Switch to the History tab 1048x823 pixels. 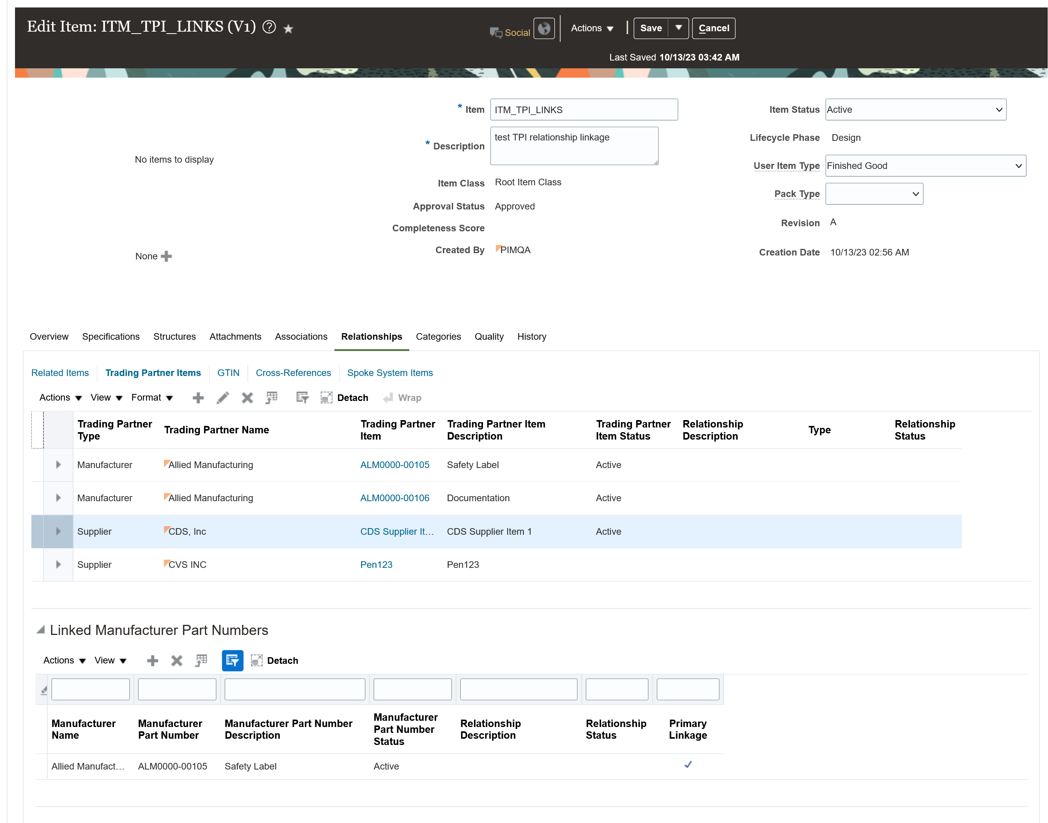coord(532,337)
